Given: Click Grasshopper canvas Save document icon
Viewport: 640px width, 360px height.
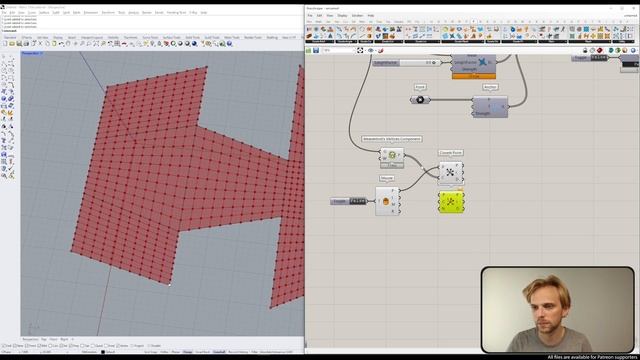Looking at the screenshot, I should pos(316,50).
